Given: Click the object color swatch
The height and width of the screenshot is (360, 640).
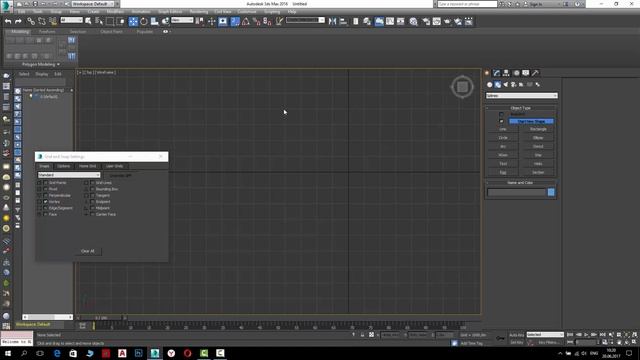Looking at the screenshot, I should click(551, 192).
